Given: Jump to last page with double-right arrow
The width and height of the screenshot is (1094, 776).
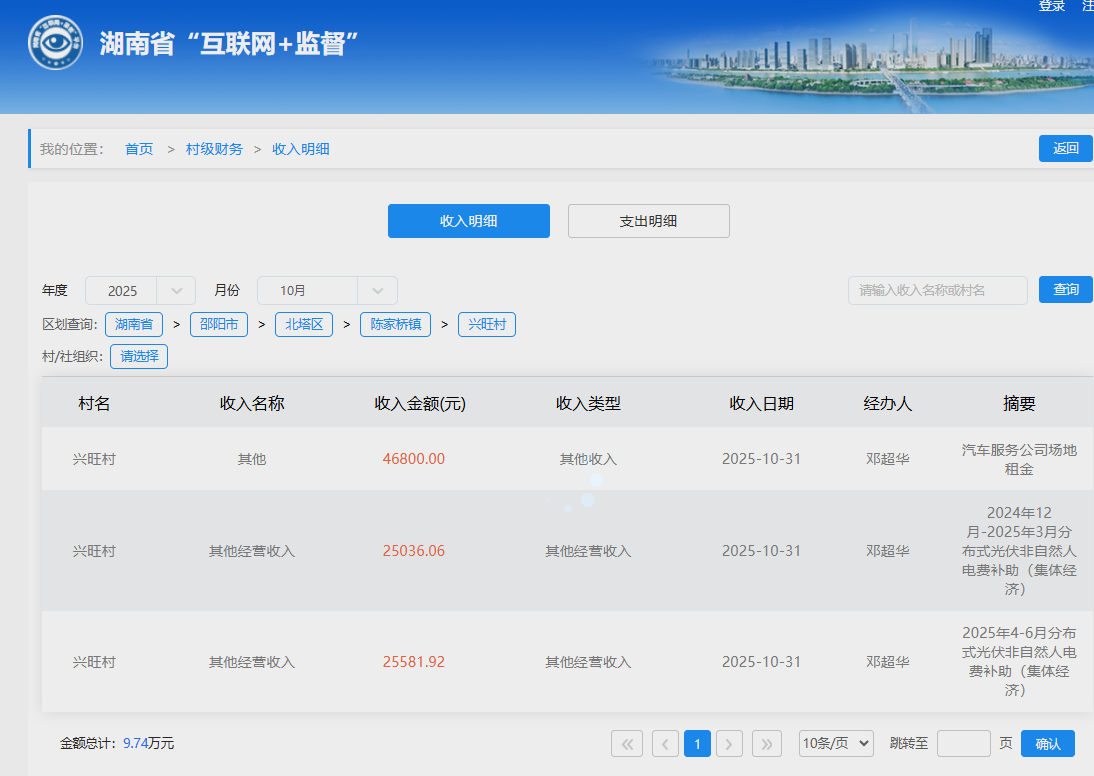Looking at the screenshot, I should pyautogui.click(x=767, y=744).
